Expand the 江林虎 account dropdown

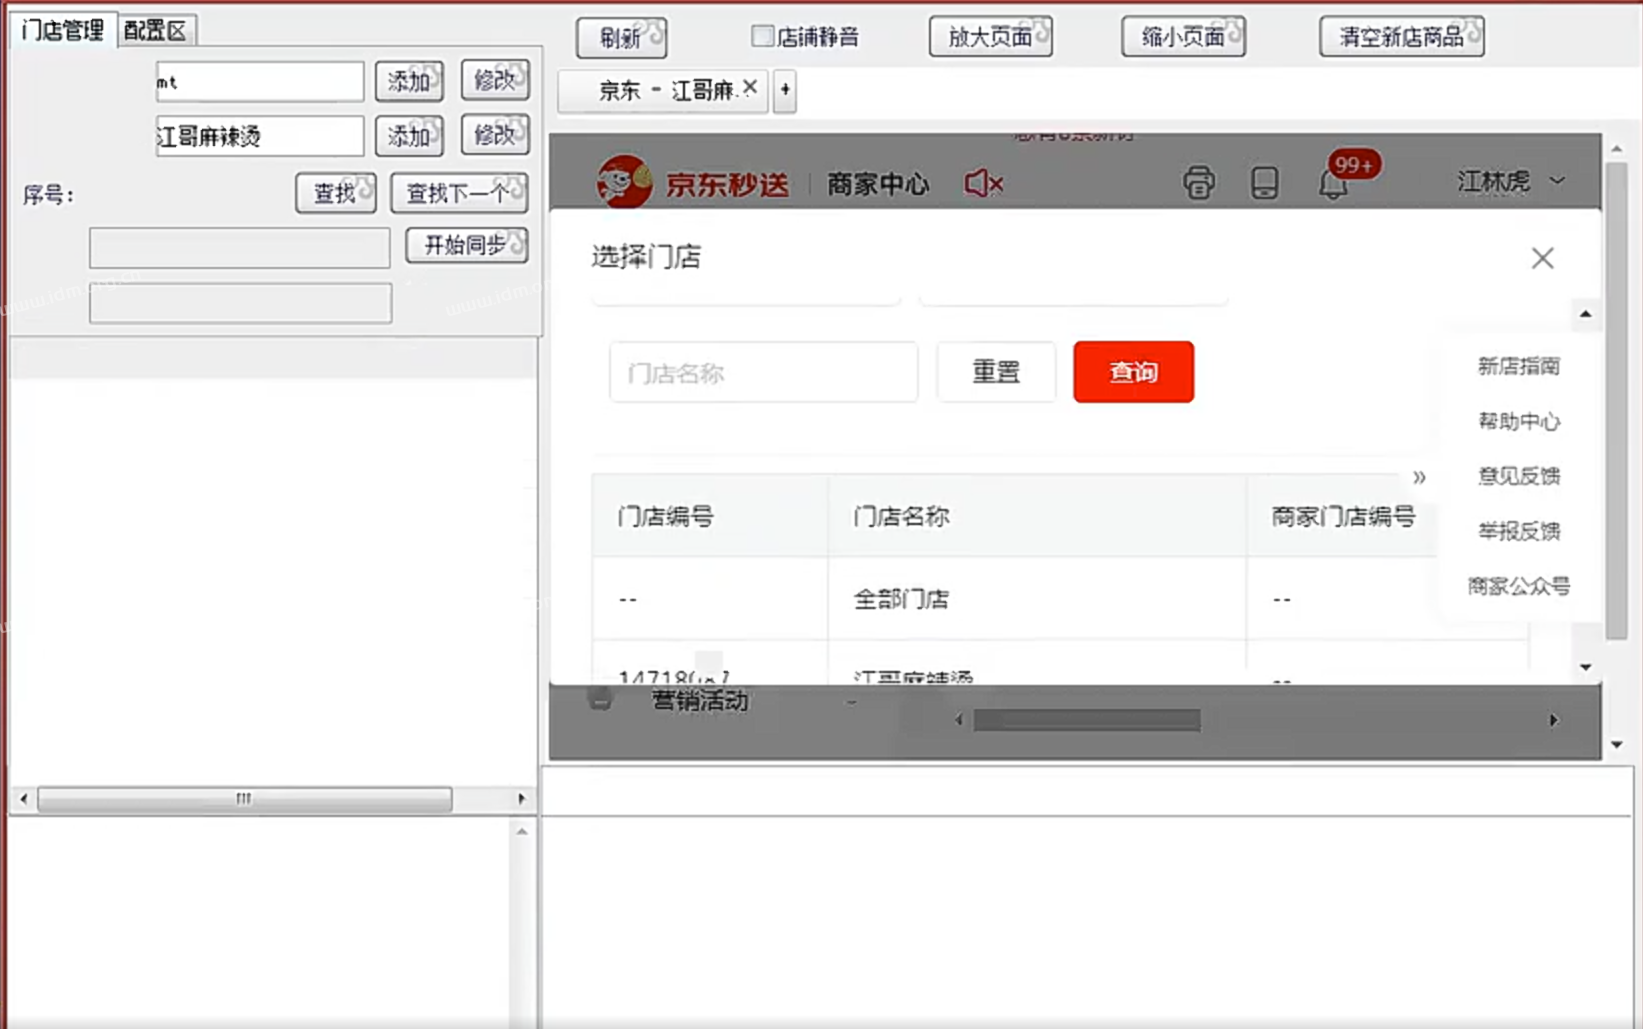1511,181
